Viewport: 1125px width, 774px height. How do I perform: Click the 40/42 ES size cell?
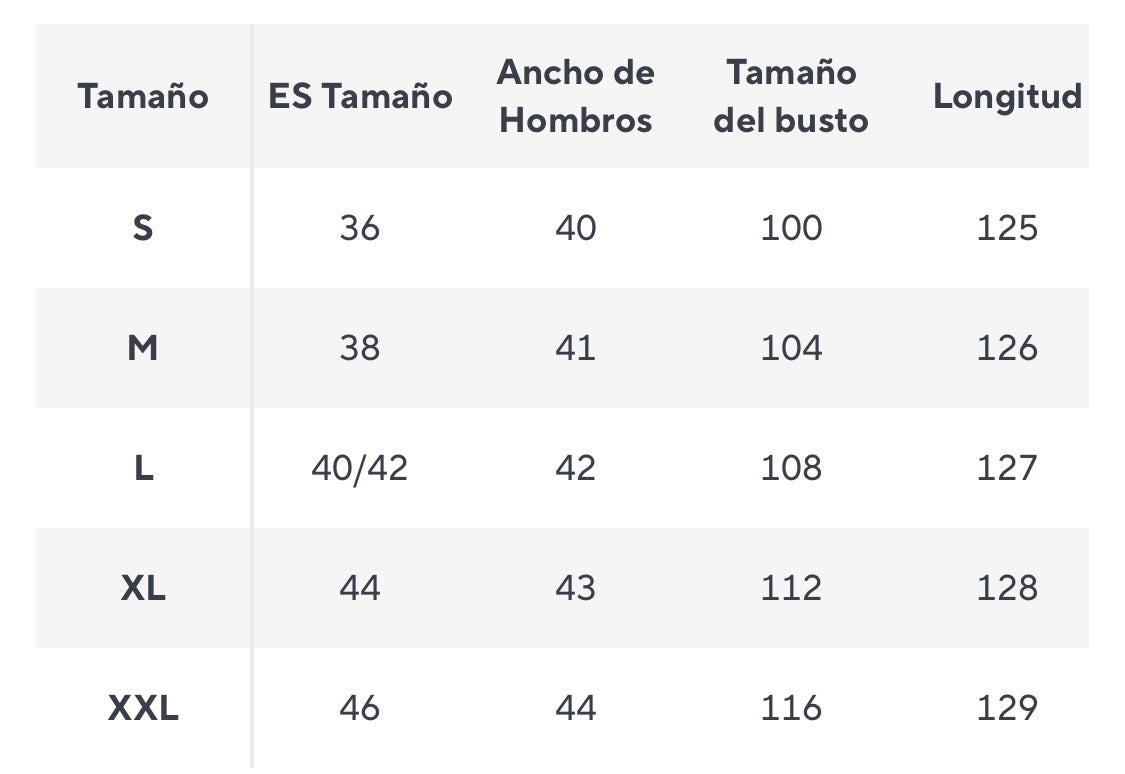pos(360,468)
